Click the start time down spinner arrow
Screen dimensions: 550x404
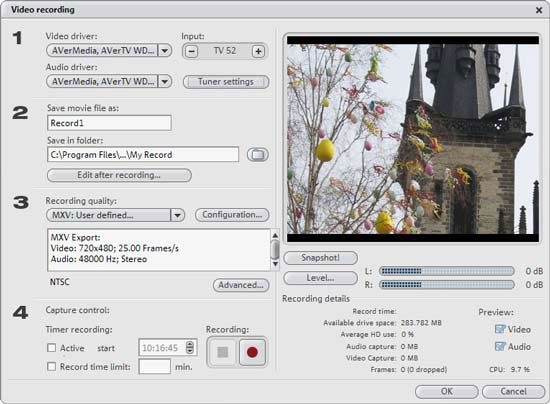point(190,351)
